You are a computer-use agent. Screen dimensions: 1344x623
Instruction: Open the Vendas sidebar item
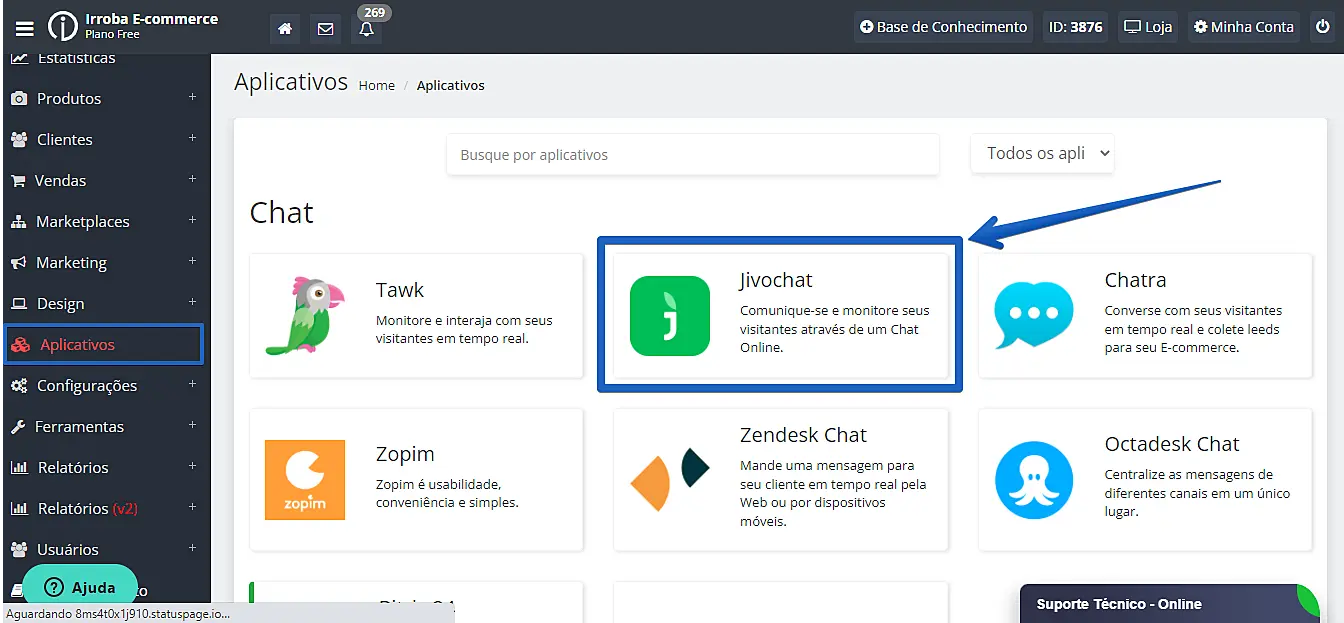[x=60, y=180]
